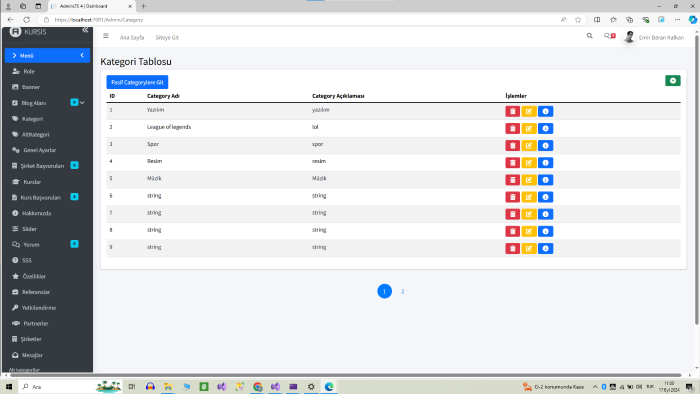Image resolution: width=700 pixels, height=394 pixels.
Task: Open a new browser tab
Action: pos(143,6)
